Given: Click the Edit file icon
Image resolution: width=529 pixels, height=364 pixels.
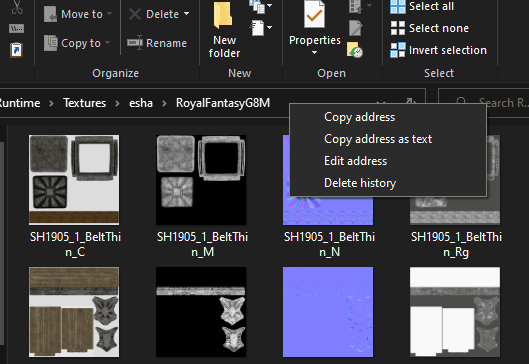Looking at the screenshot, I should [355, 28].
